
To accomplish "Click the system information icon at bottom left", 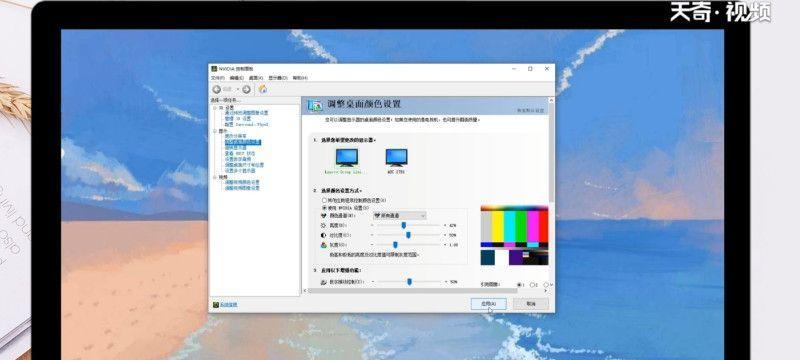I will [x=216, y=304].
